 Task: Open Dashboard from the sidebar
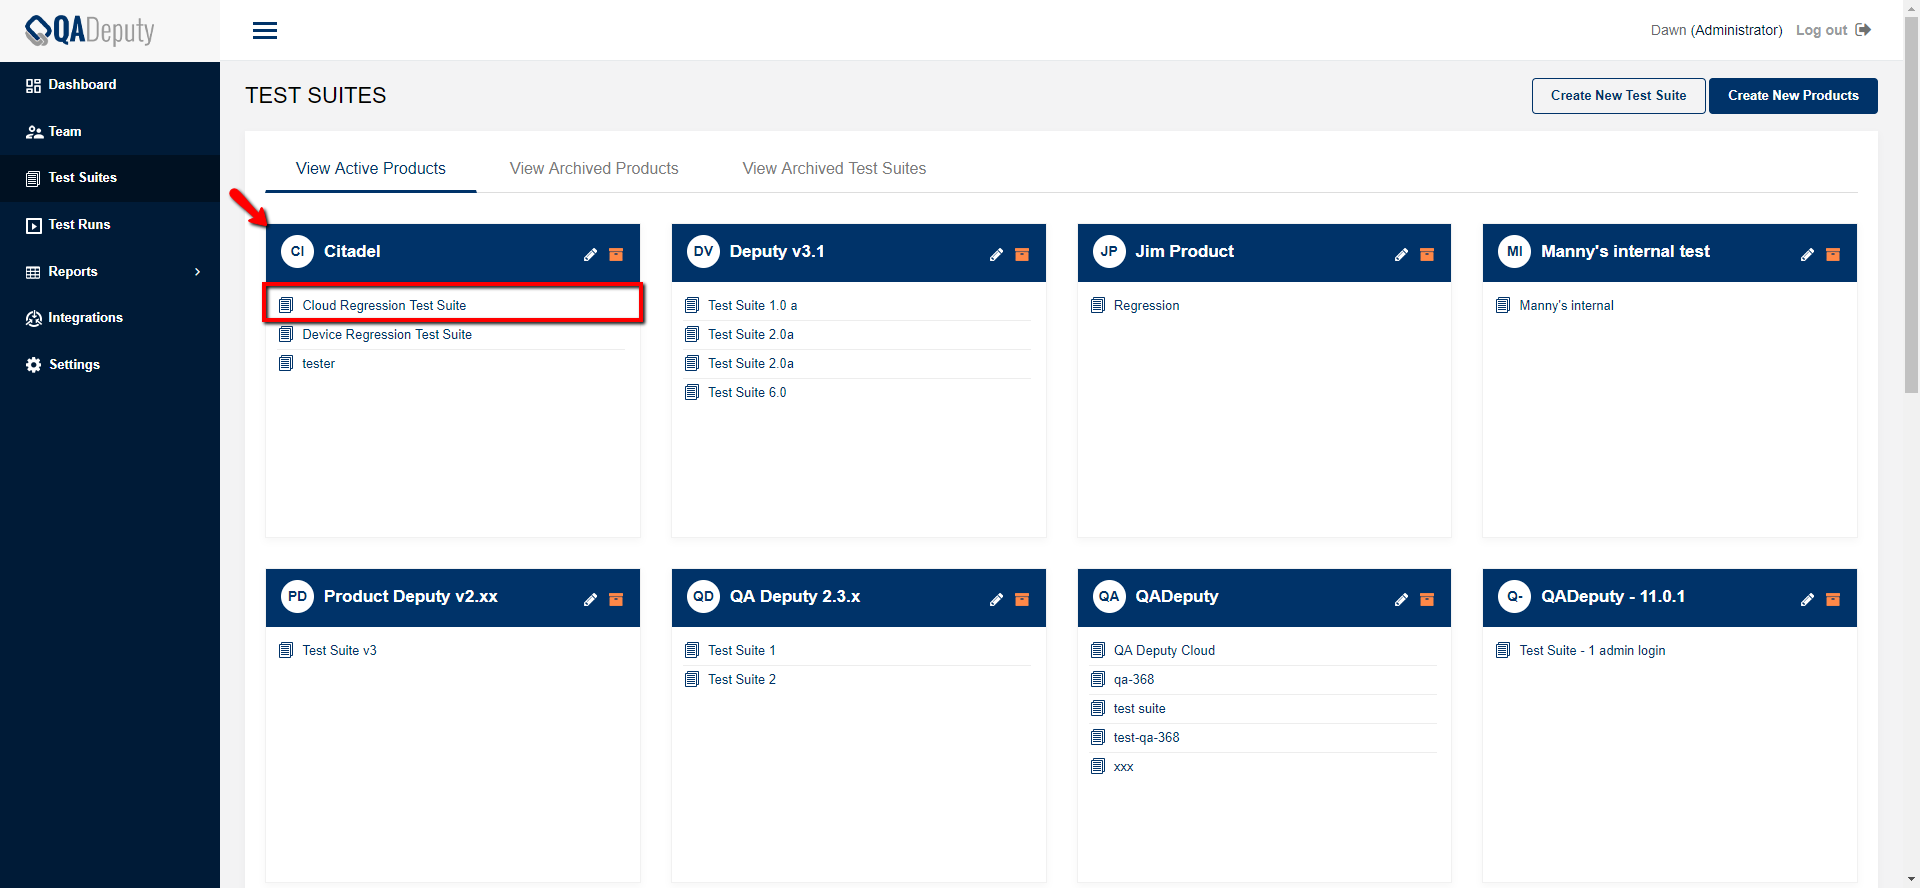(x=110, y=85)
